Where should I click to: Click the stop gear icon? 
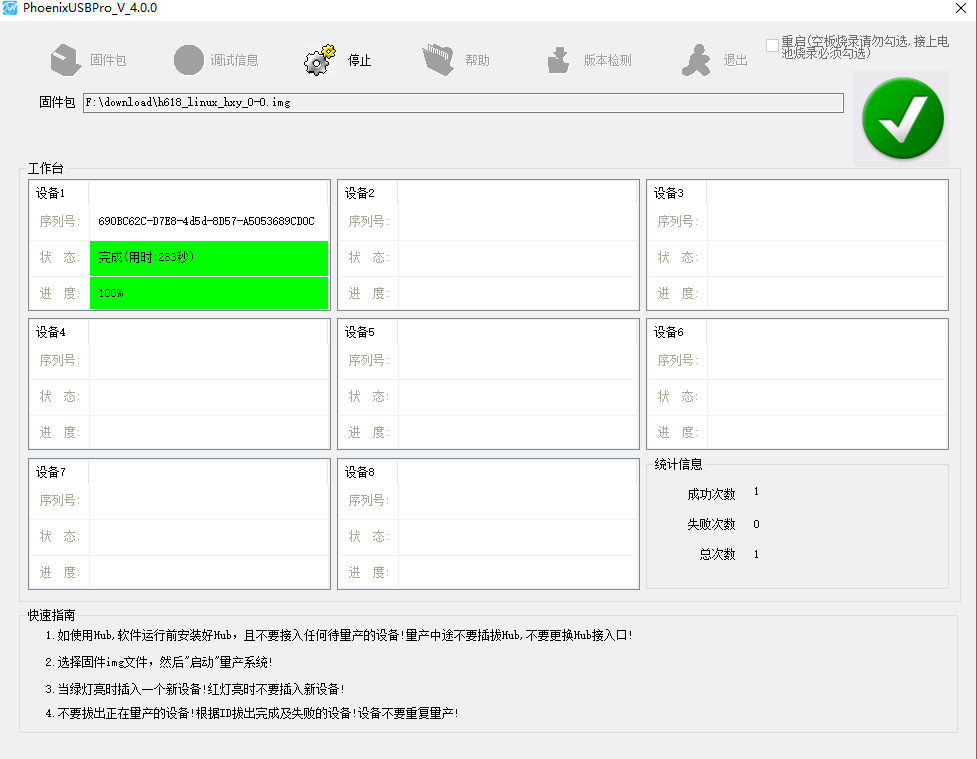pos(319,60)
